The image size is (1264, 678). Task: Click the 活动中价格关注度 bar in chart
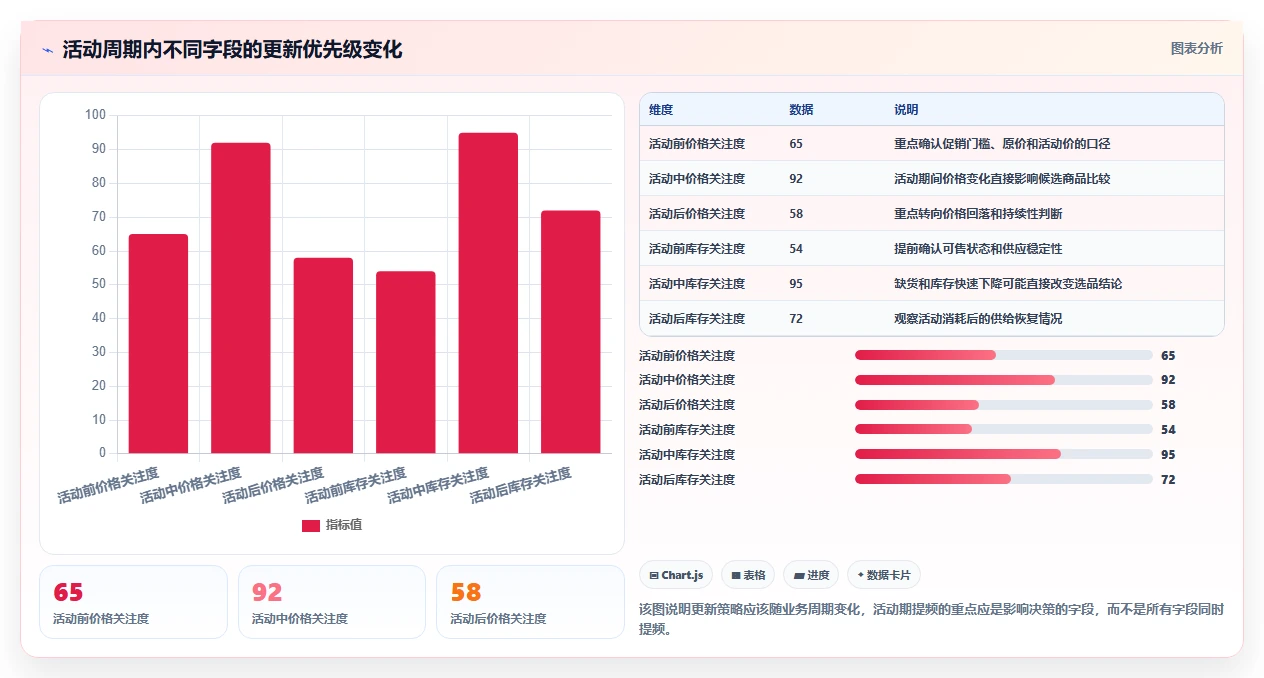click(241, 298)
